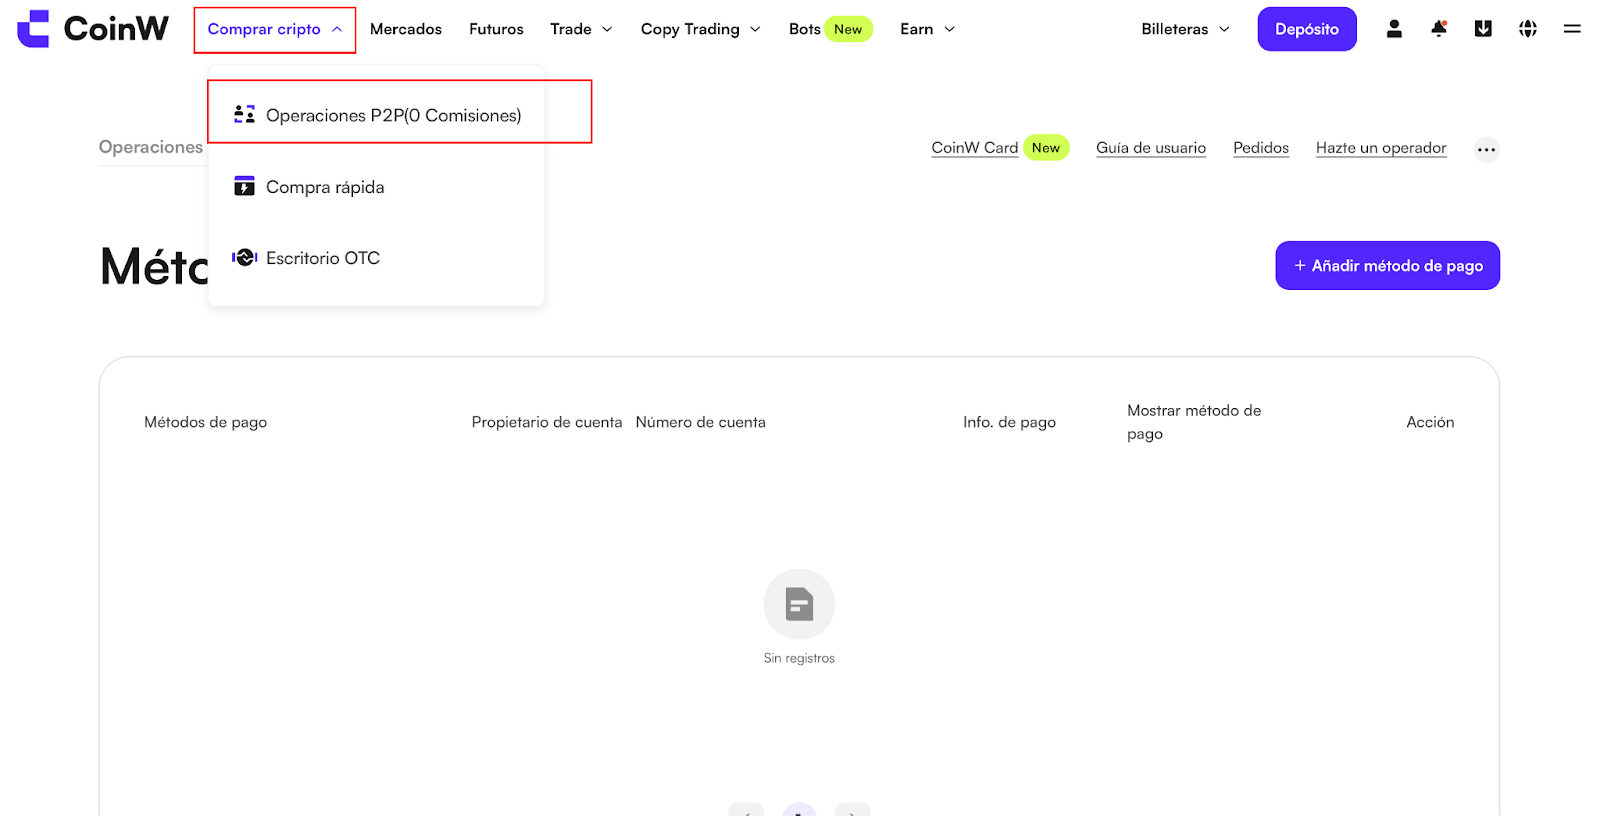Open the Guía de usuario link
Viewport: 1600px width, 816px height.
[1151, 147]
